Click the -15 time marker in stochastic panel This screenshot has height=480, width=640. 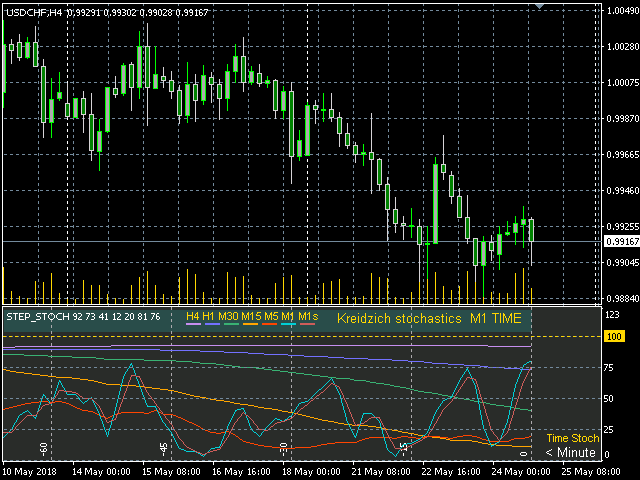click(x=403, y=446)
